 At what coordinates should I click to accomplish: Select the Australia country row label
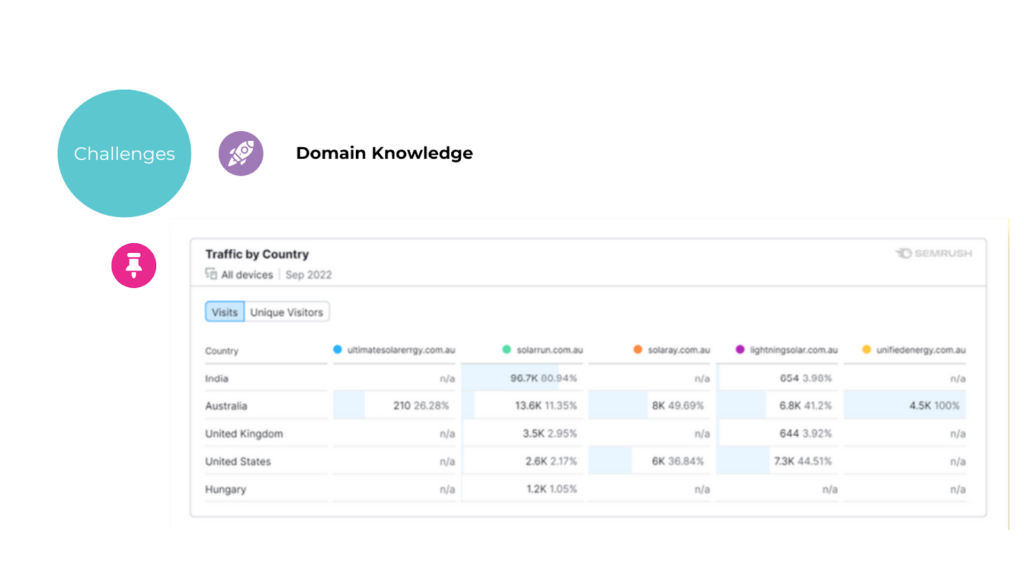point(226,406)
